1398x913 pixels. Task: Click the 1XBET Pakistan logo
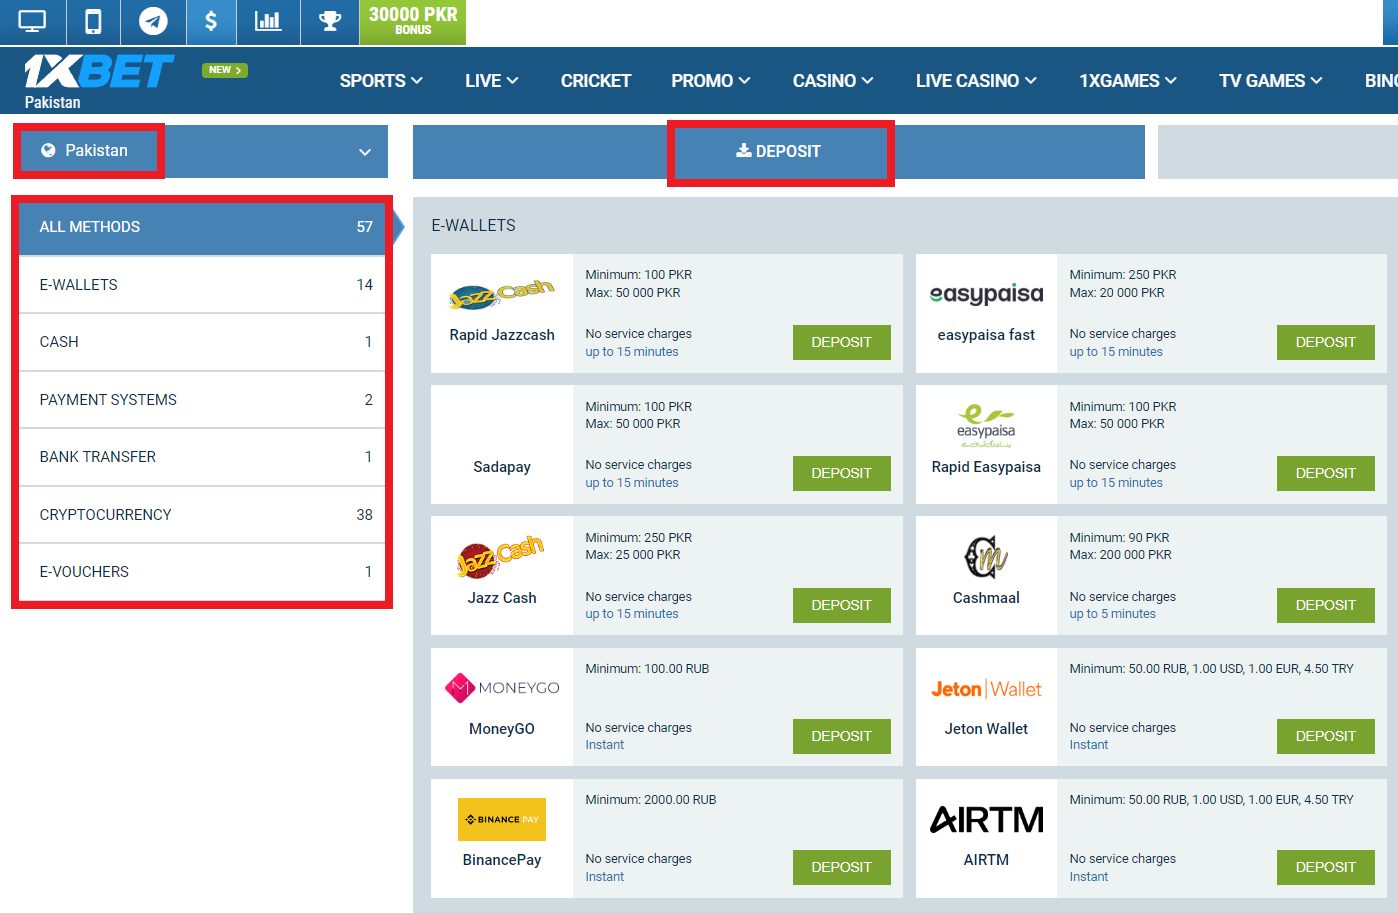(x=98, y=81)
